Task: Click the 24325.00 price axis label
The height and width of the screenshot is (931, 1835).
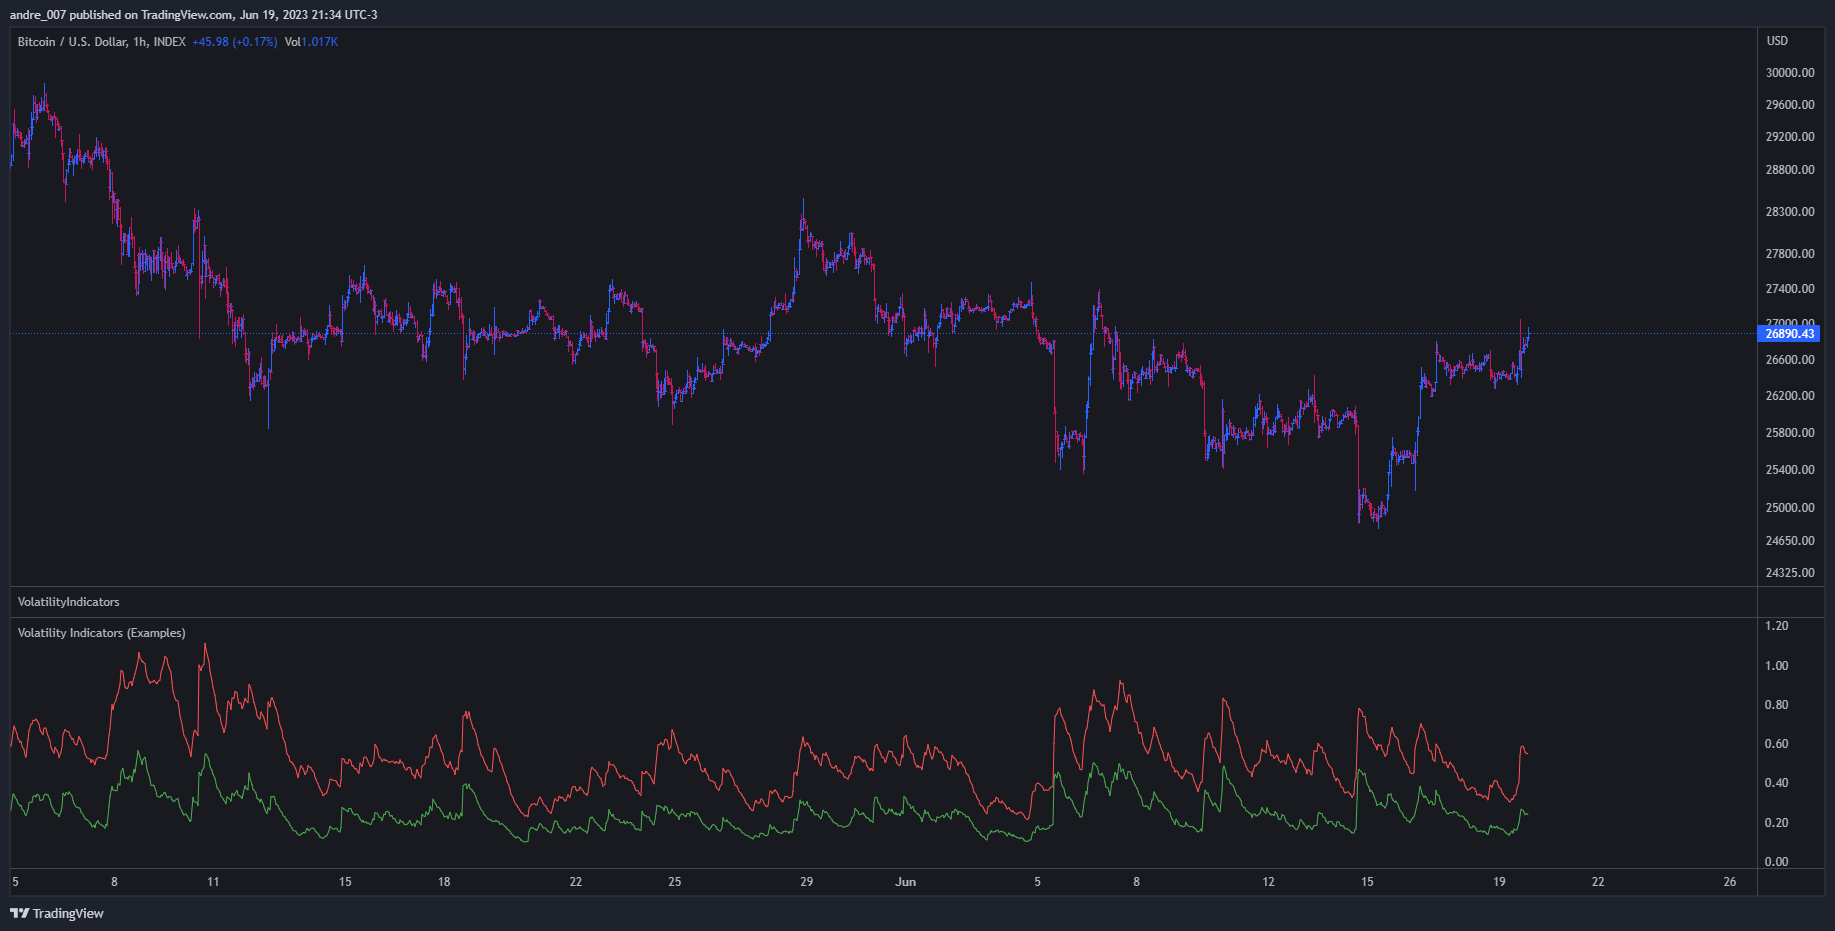Action: [1790, 573]
